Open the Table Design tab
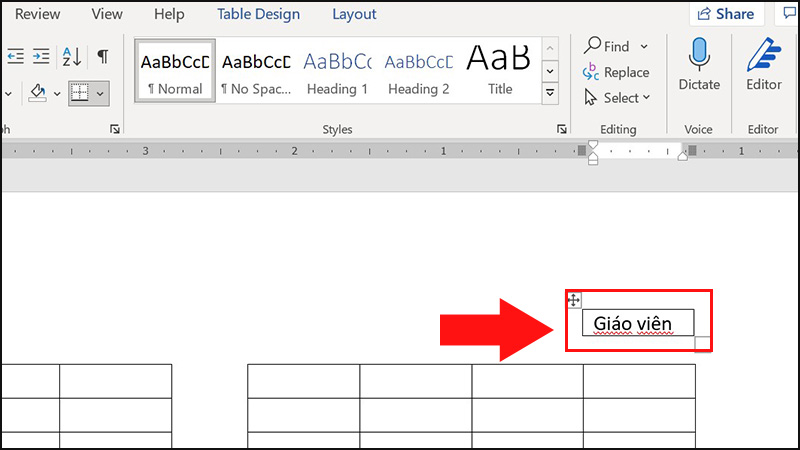The image size is (800, 450). (x=258, y=14)
